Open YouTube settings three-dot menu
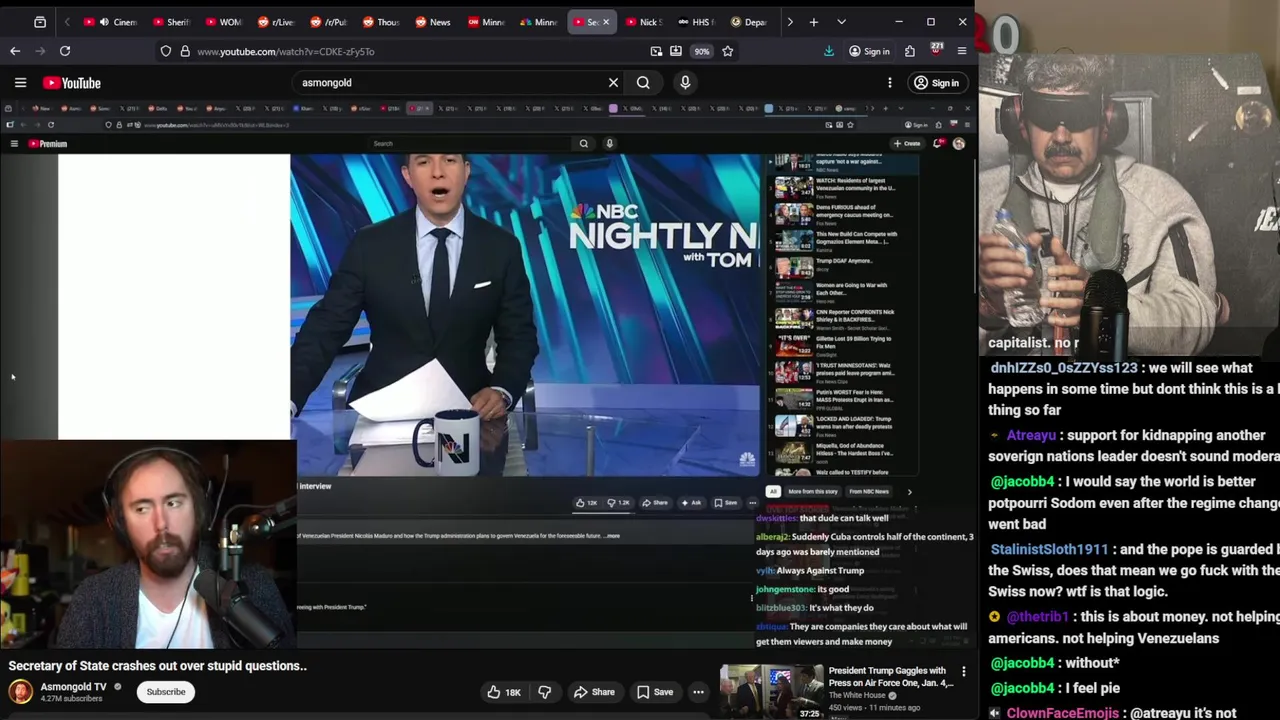The width and height of the screenshot is (1280, 720). [x=889, y=83]
